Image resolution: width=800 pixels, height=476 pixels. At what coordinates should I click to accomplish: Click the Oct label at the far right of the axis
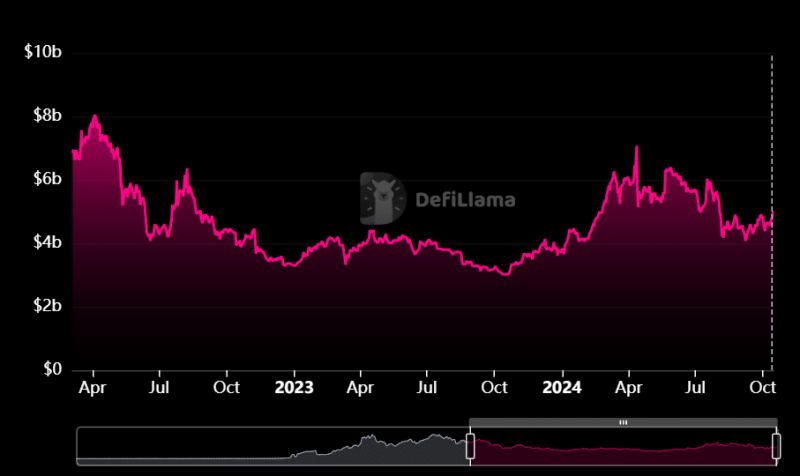click(762, 388)
